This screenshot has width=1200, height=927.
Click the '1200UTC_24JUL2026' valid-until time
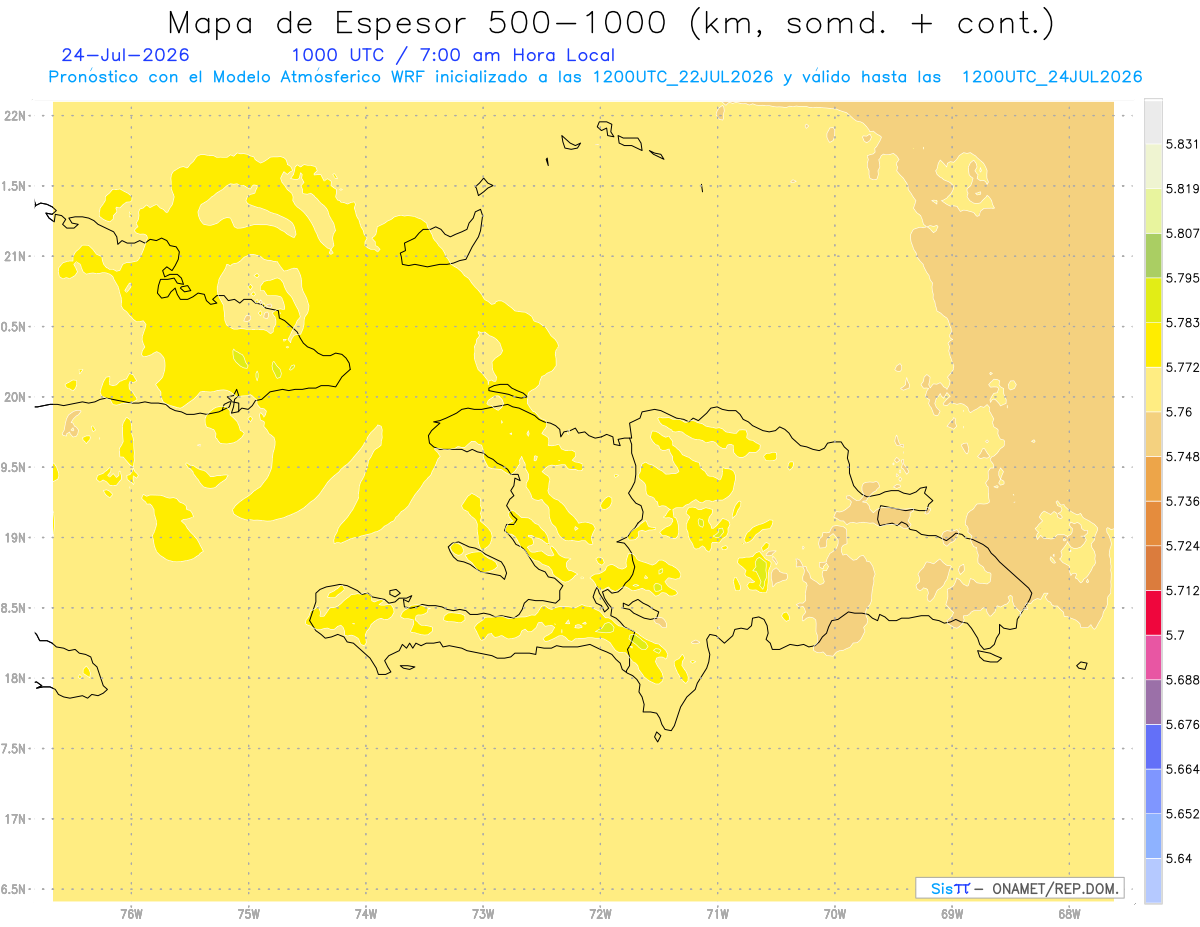tap(1052, 77)
